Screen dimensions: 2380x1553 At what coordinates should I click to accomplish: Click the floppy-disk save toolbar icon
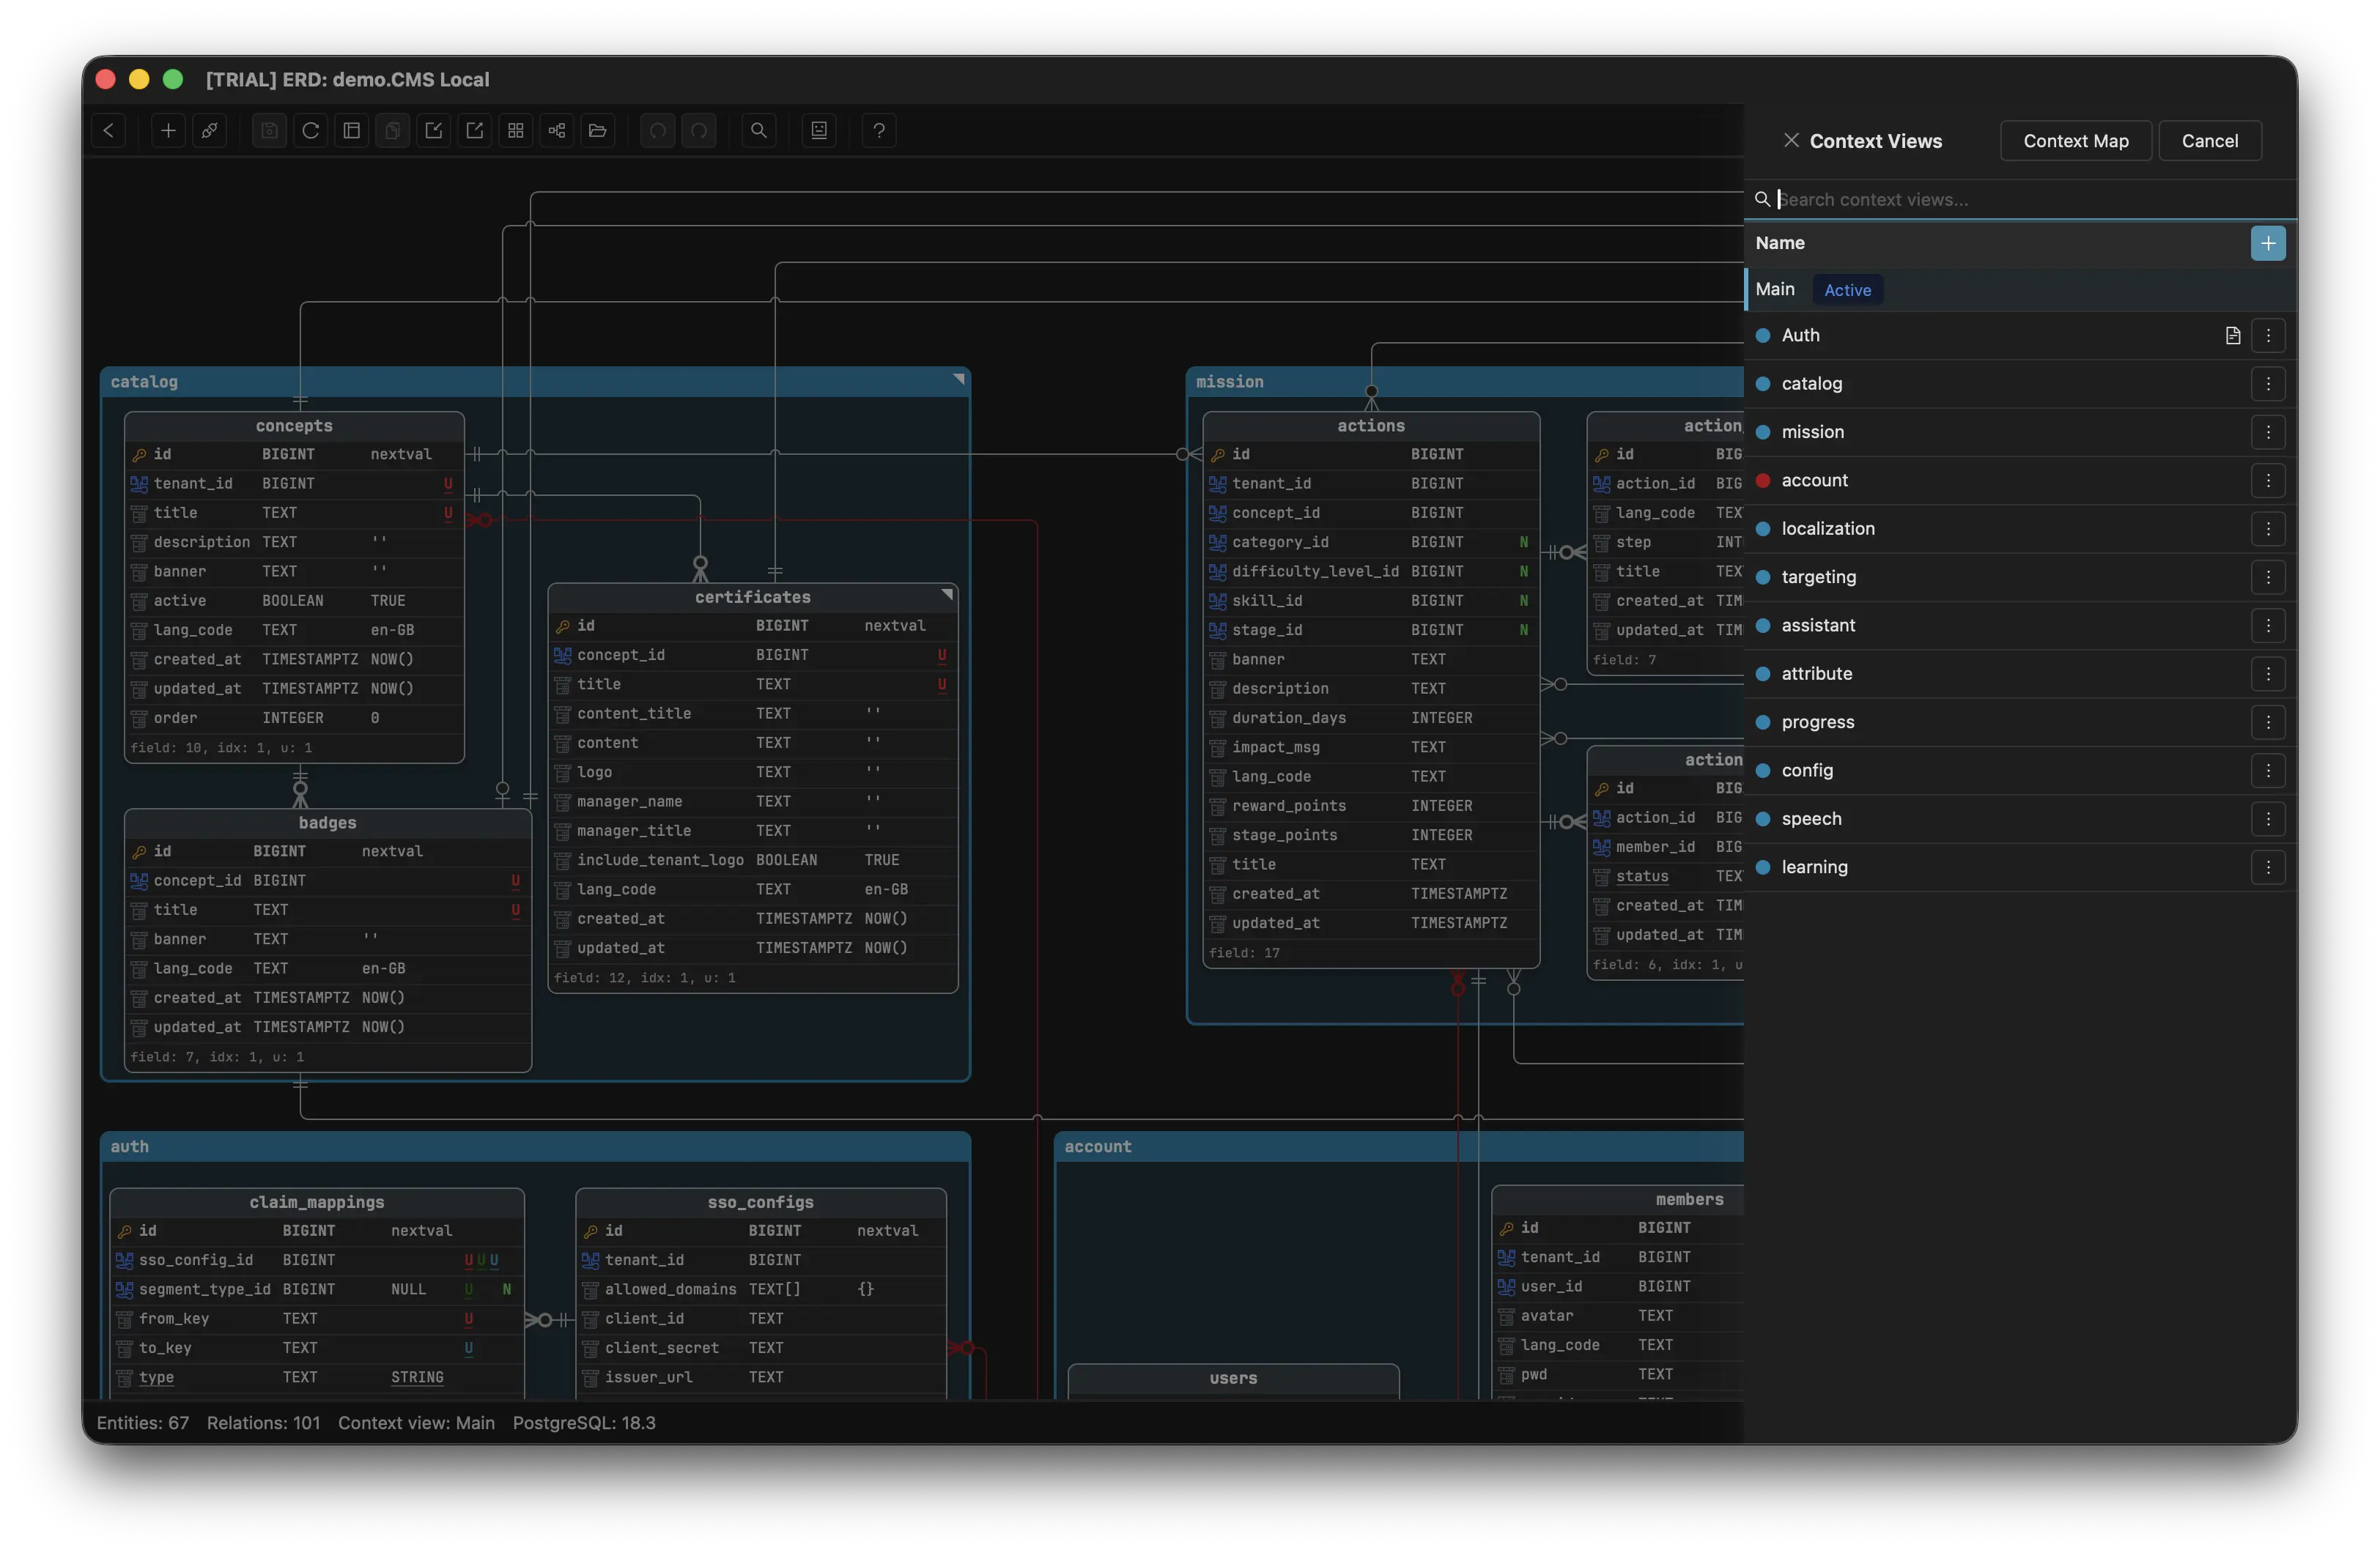tap(269, 130)
